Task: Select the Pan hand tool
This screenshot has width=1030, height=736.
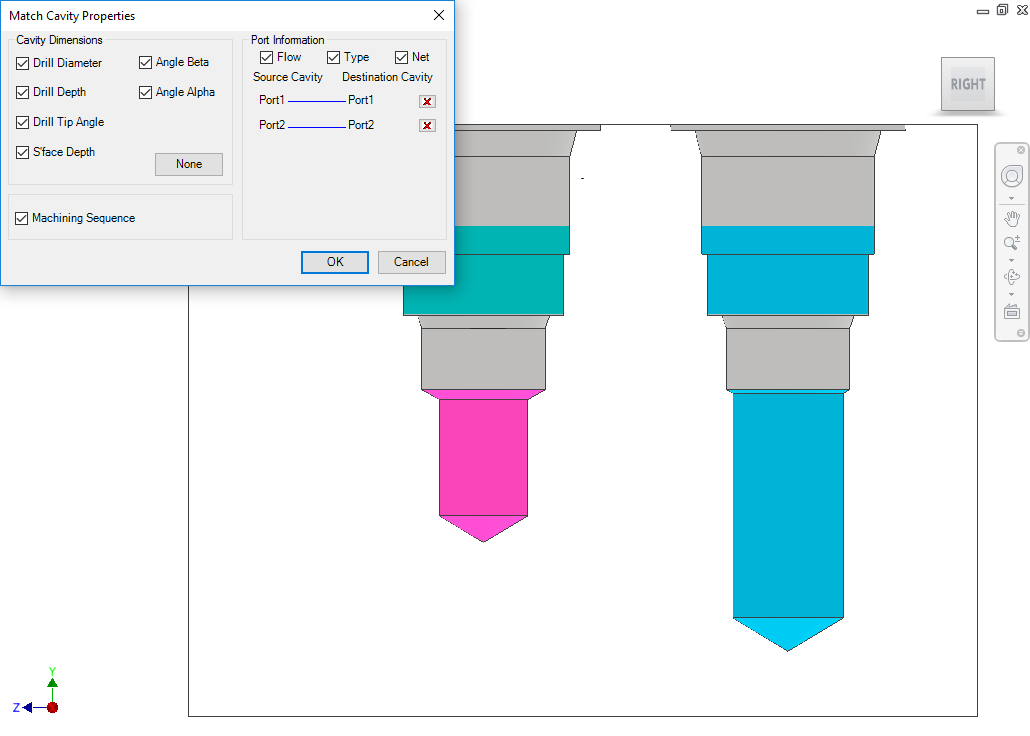Action: pos(1011,218)
